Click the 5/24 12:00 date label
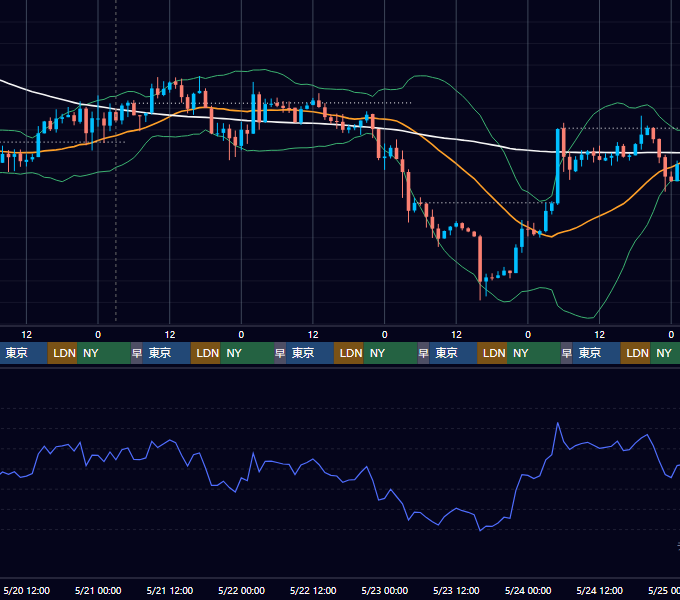 [599, 590]
